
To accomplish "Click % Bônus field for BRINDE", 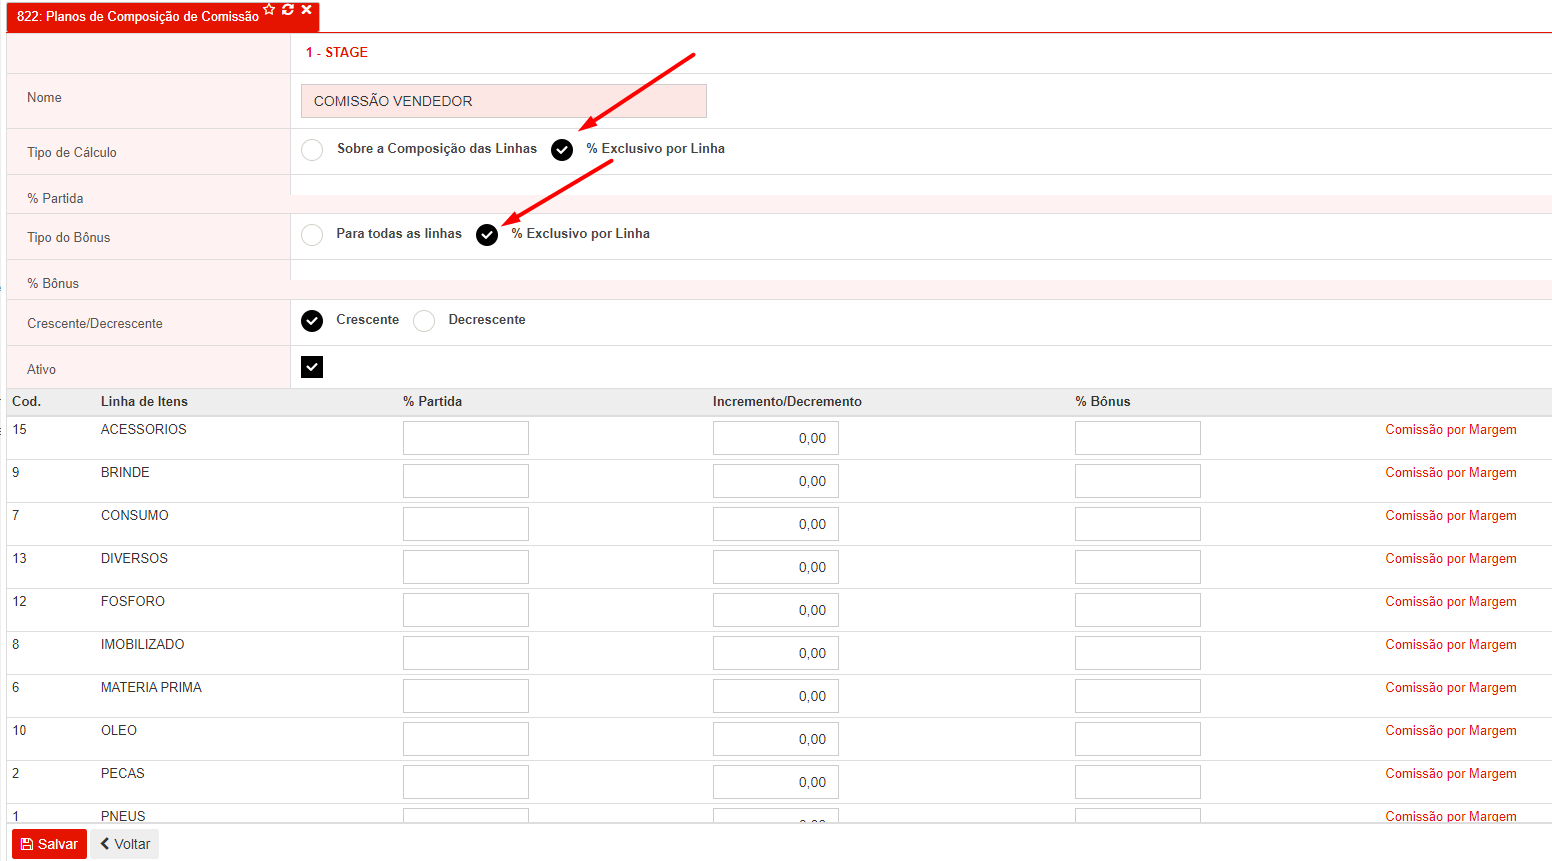I will (x=1138, y=481).
